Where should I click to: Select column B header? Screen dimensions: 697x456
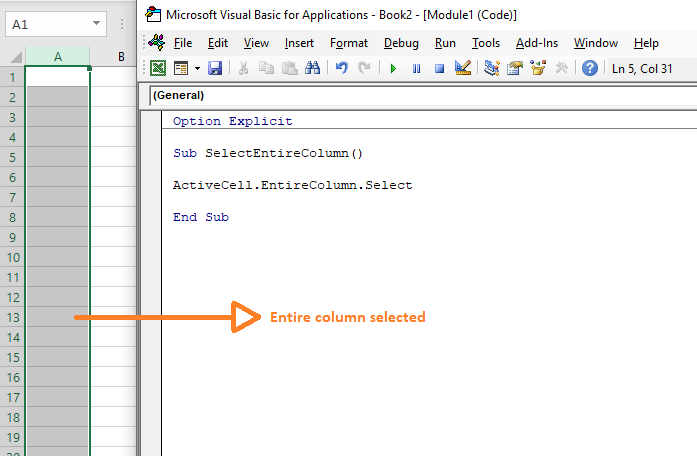coord(120,57)
